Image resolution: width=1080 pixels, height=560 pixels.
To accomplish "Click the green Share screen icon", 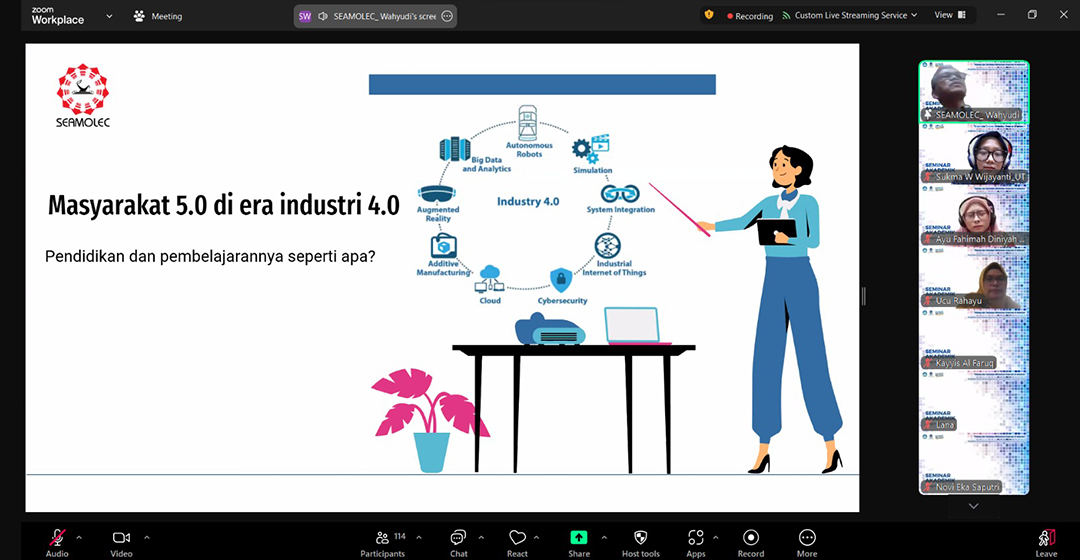I will point(579,538).
